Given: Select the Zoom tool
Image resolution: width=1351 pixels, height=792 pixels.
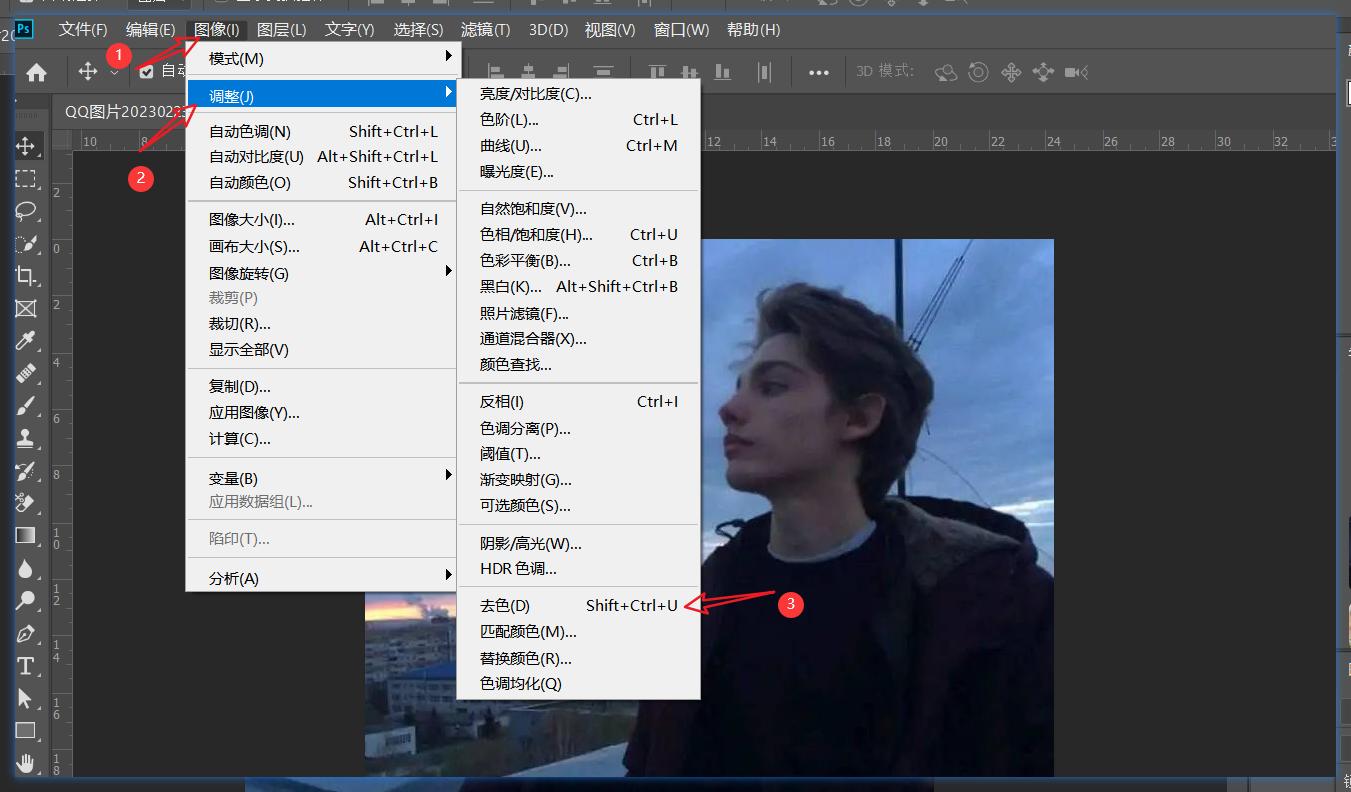Looking at the screenshot, I should pos(27,598).
